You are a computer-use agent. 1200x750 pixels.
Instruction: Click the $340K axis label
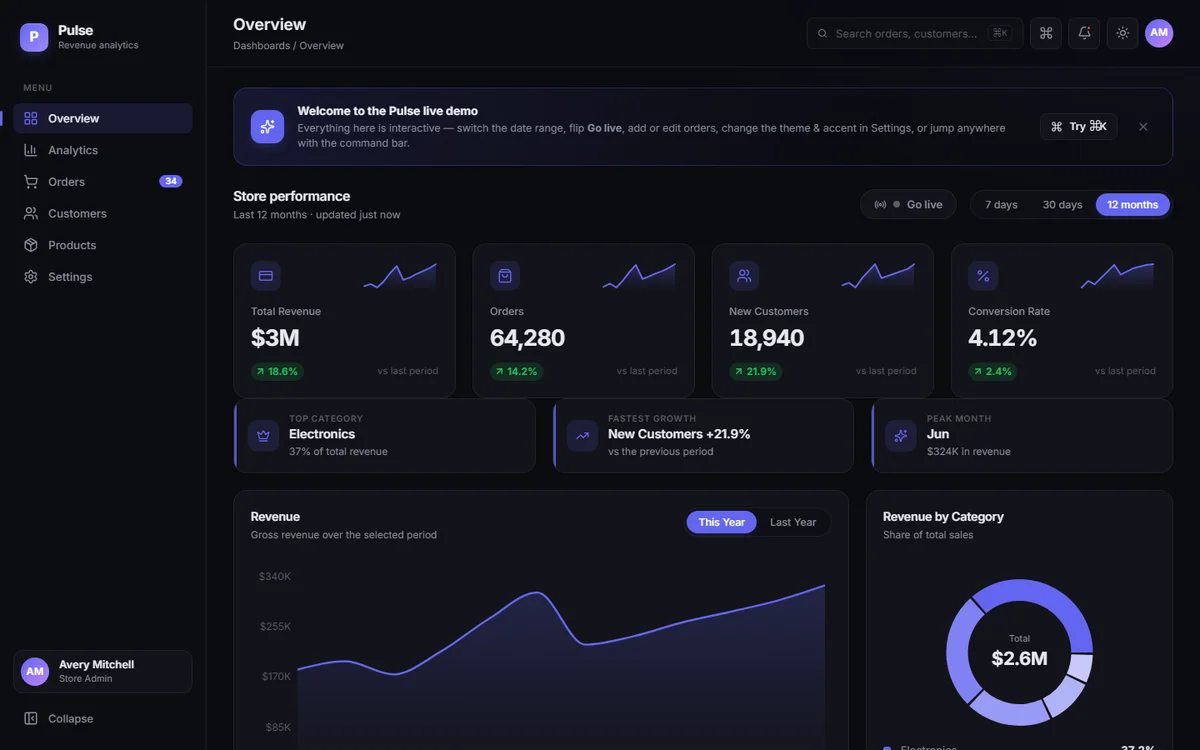pos(275,576)
